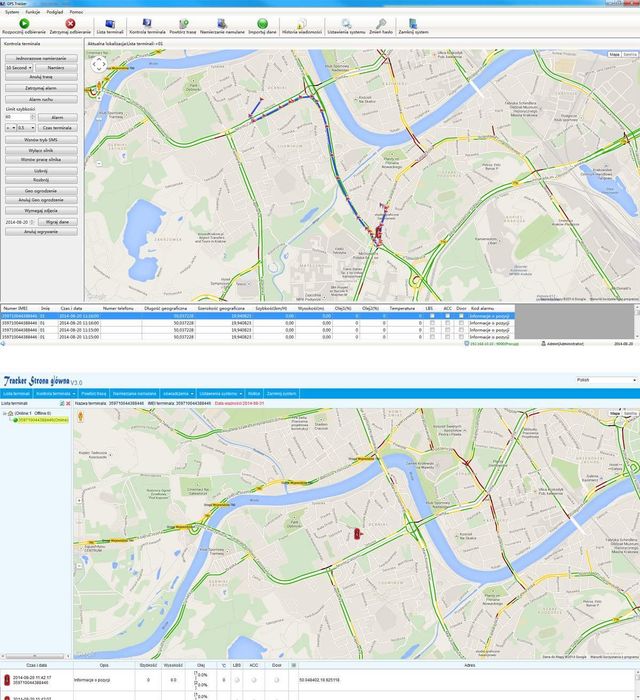Screen dimensions: 640x700
Task: Click the green edit icon in Lista terminali panel
Action: [62, 404]
